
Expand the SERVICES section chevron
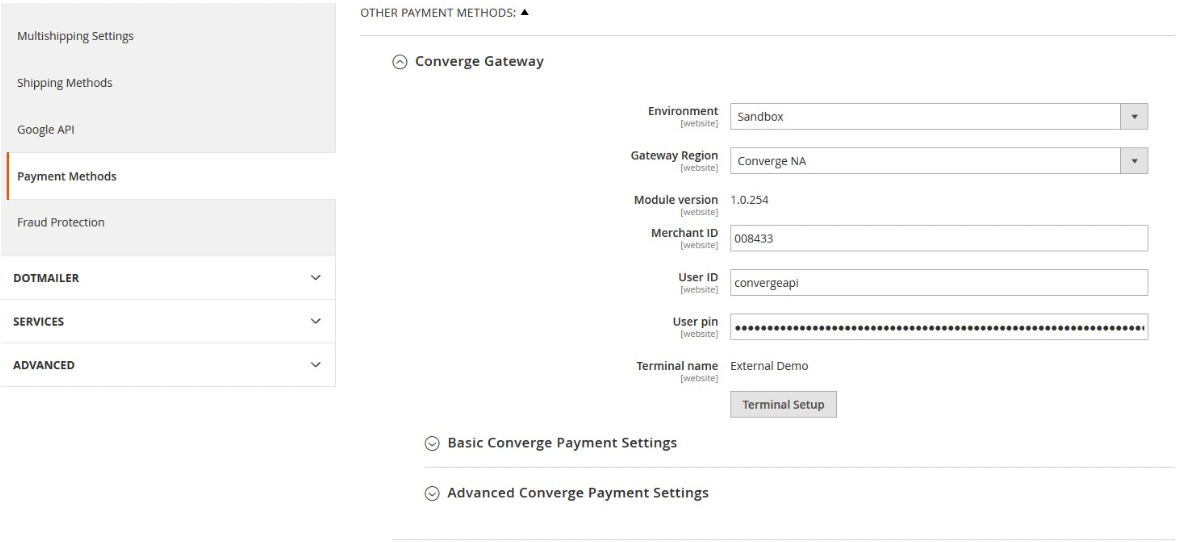[x=316, y=321]
